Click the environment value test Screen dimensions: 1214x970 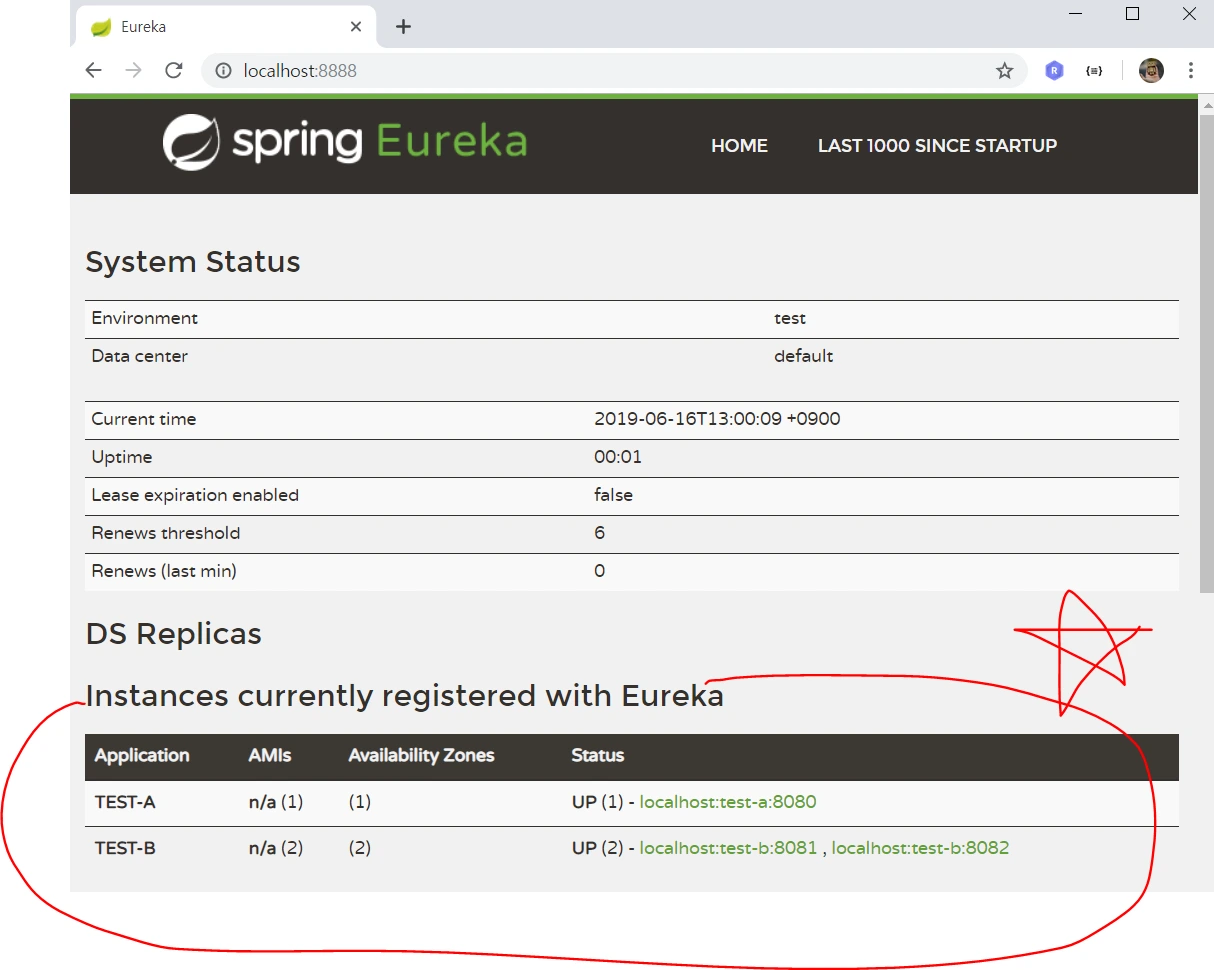tap(790, 319)
